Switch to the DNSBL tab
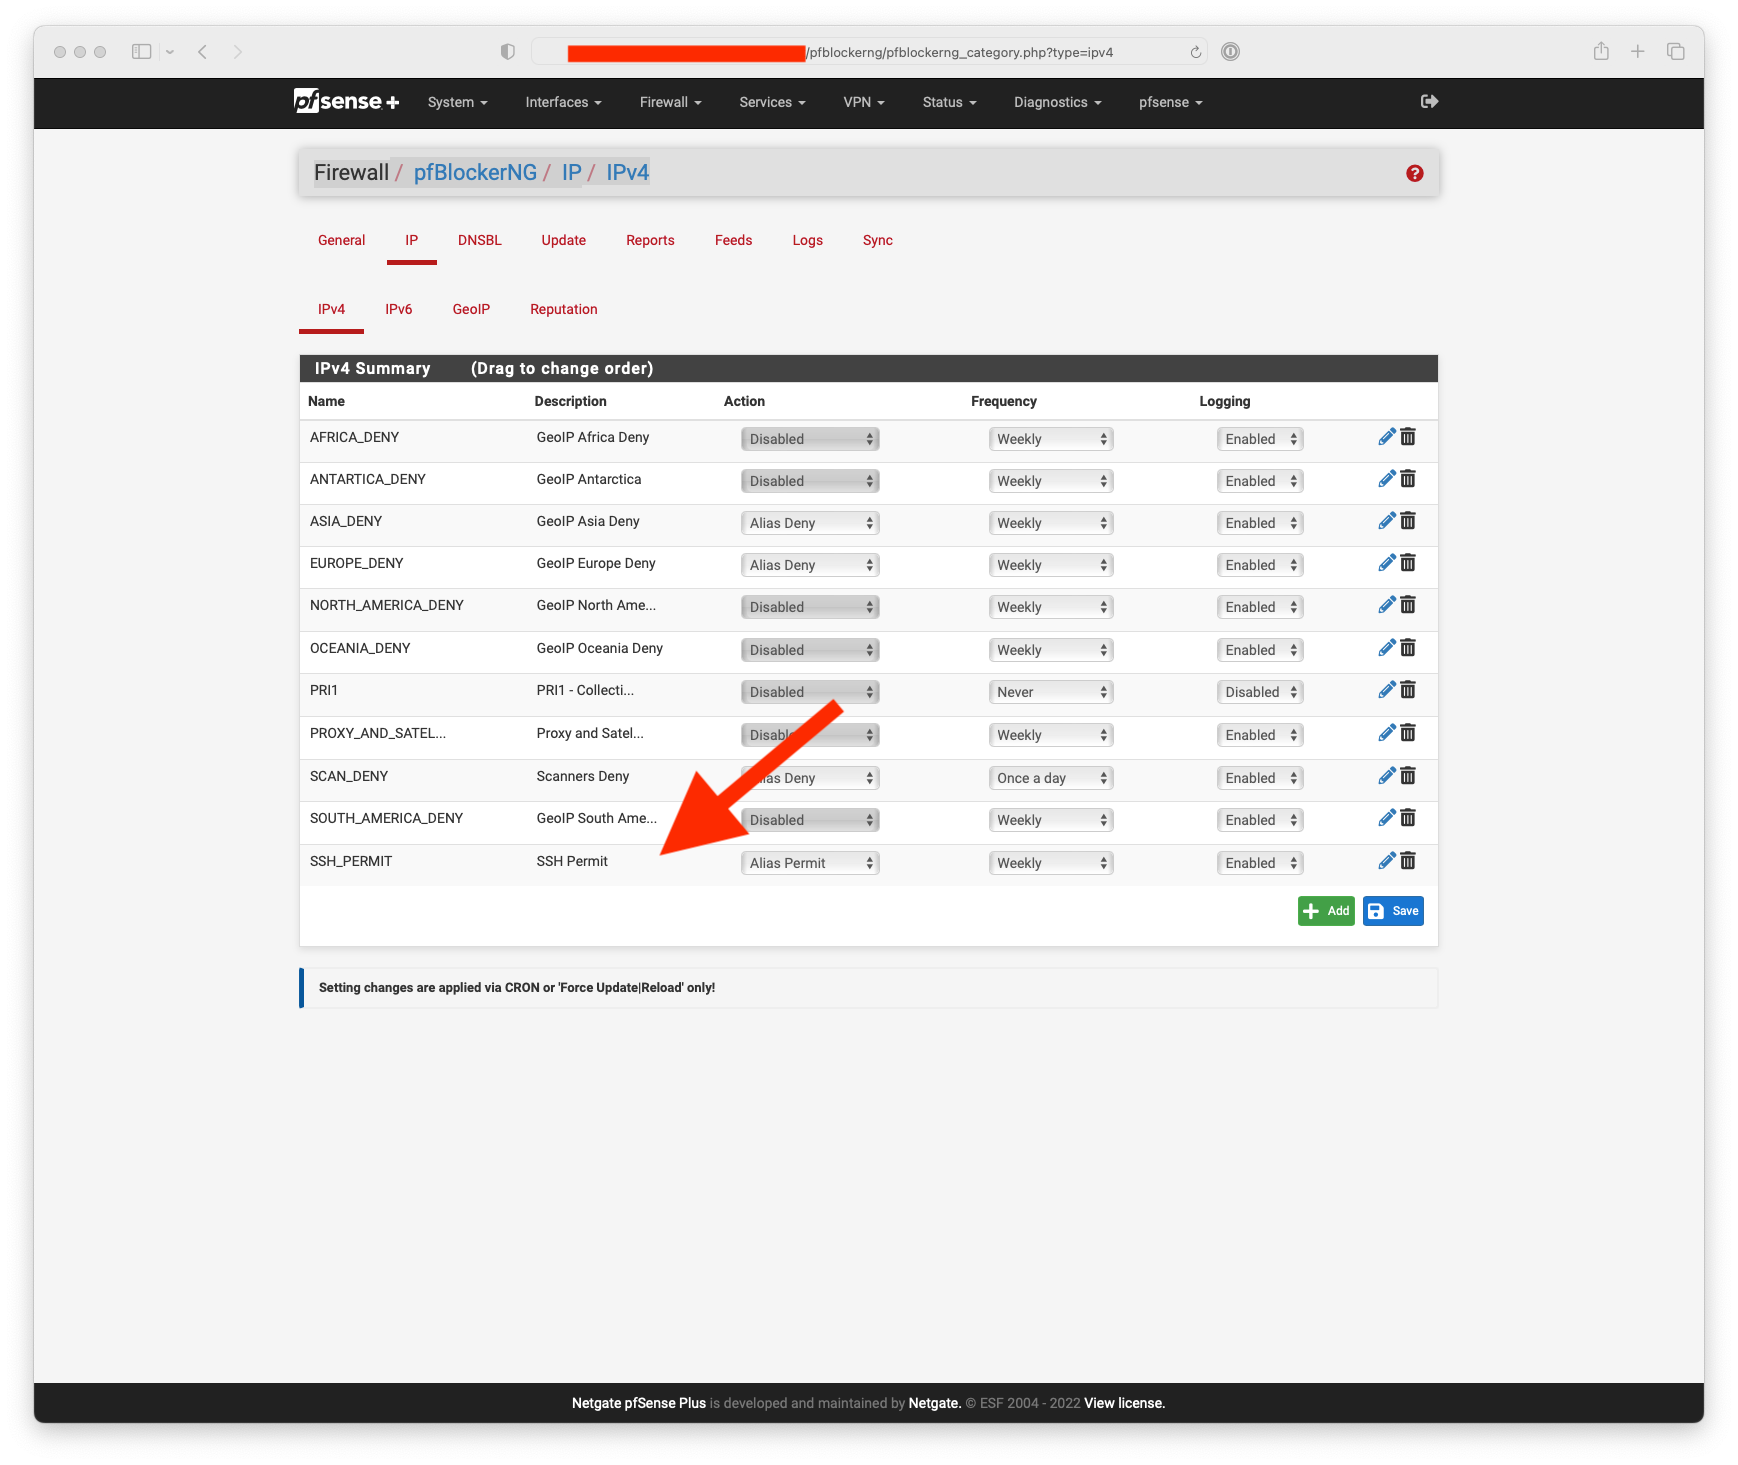The image size is (1738, 1465). click(x=479, y=240)
